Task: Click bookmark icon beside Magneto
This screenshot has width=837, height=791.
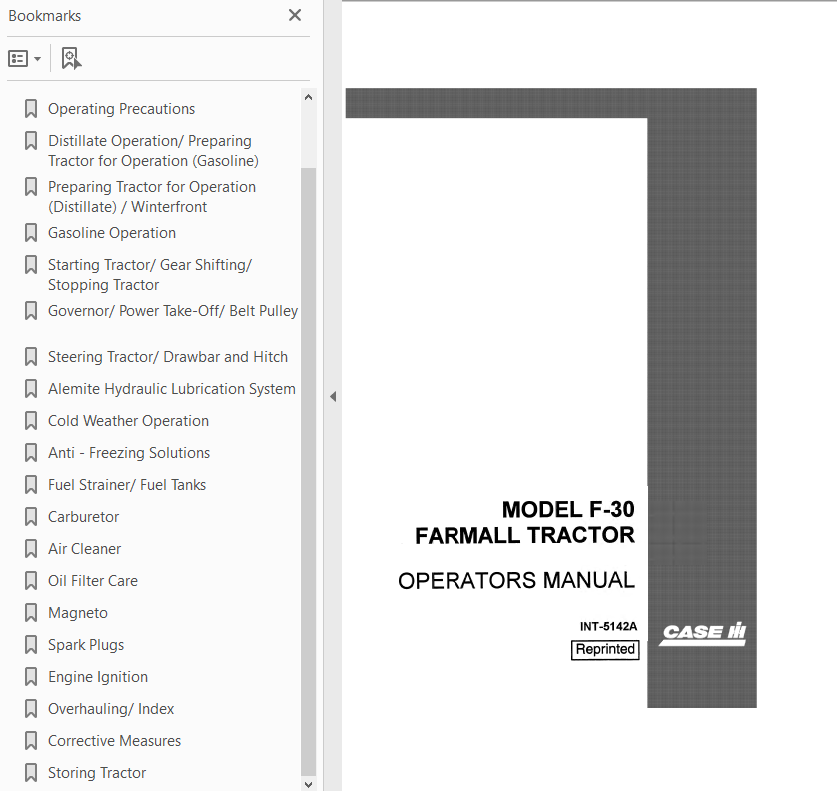Action: click(31, 613)
